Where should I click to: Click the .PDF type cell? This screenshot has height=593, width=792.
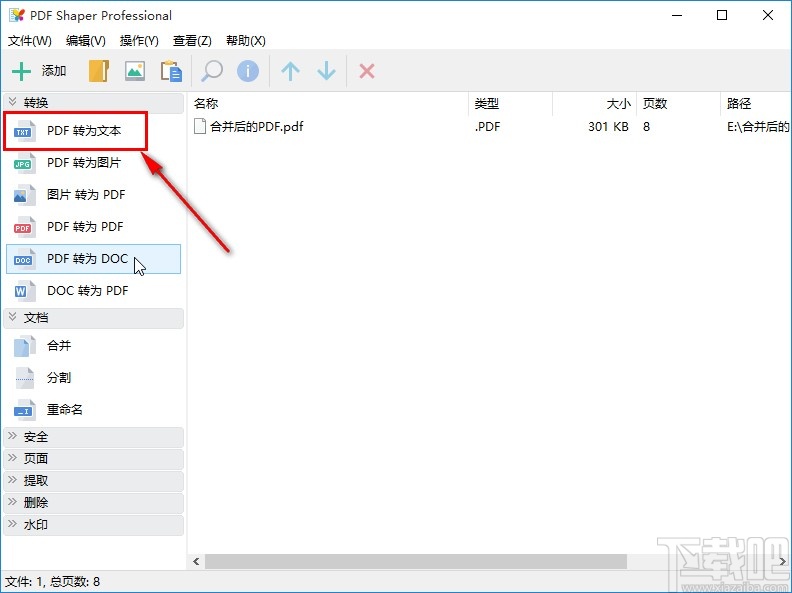point(487,126)
